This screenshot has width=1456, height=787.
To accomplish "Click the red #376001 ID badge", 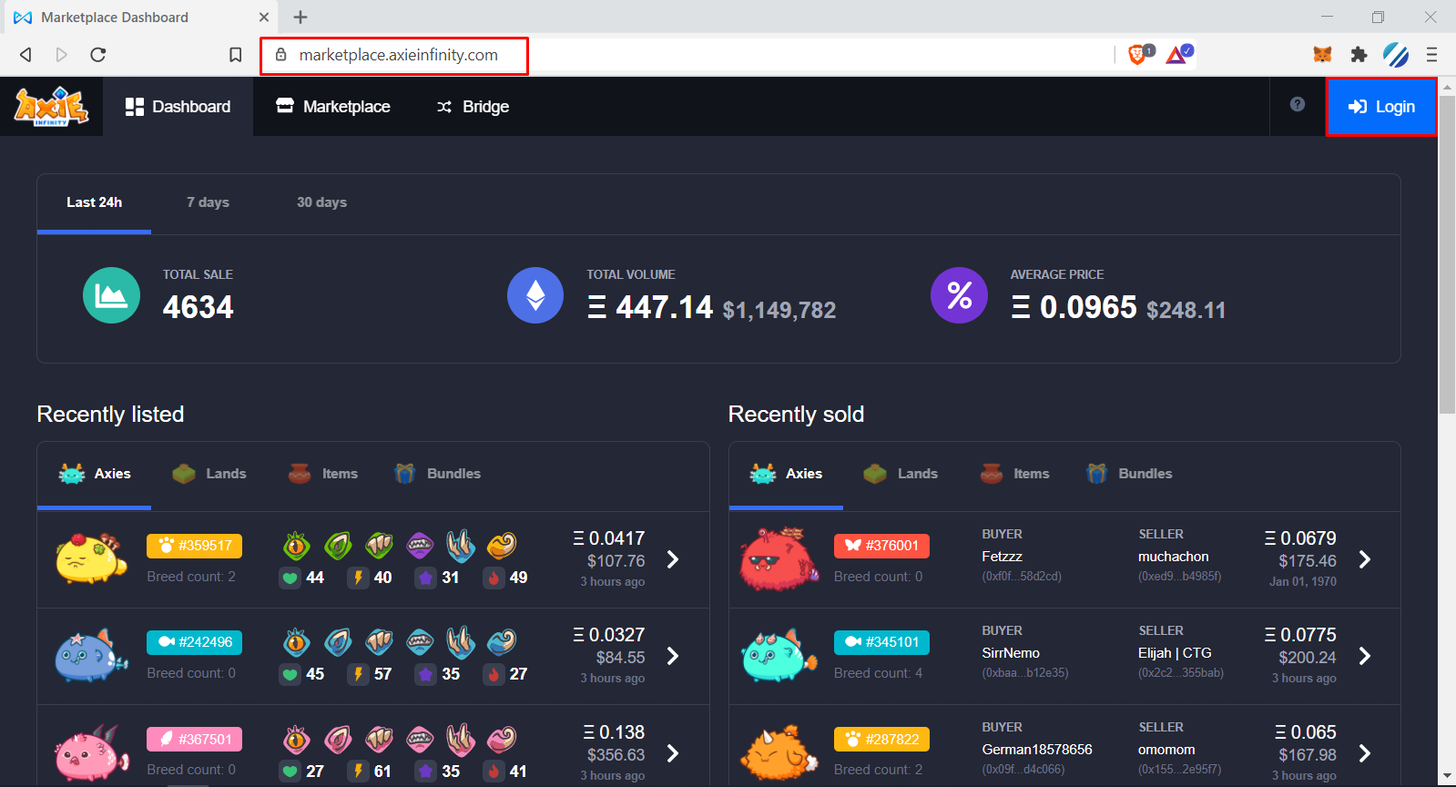I will tap(882, 545).
